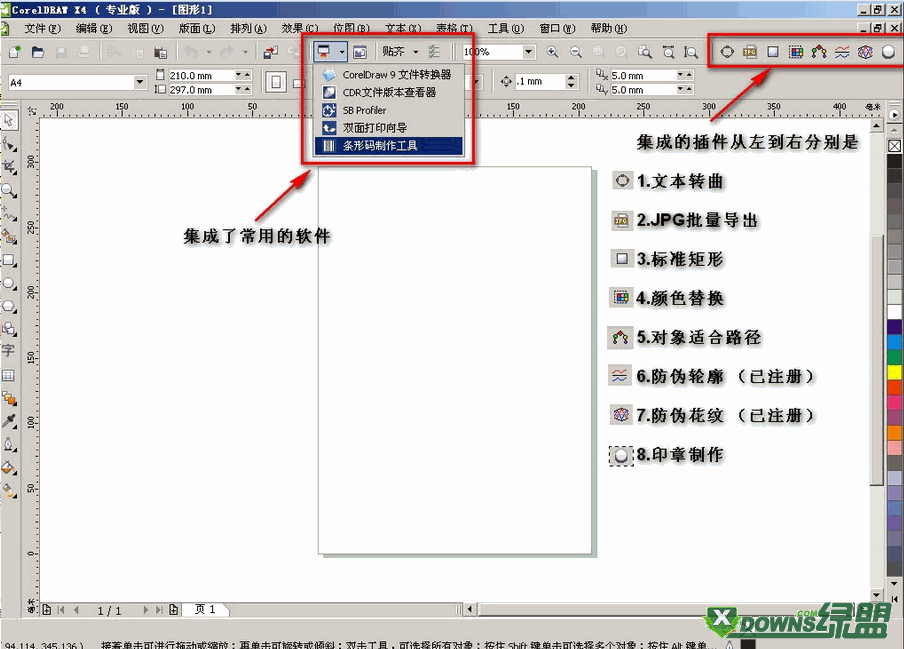The height and width of the screenshot is (649, 904).
Task: Click the anti-counterfeit outline plugin icon
Action: [842, 52]
